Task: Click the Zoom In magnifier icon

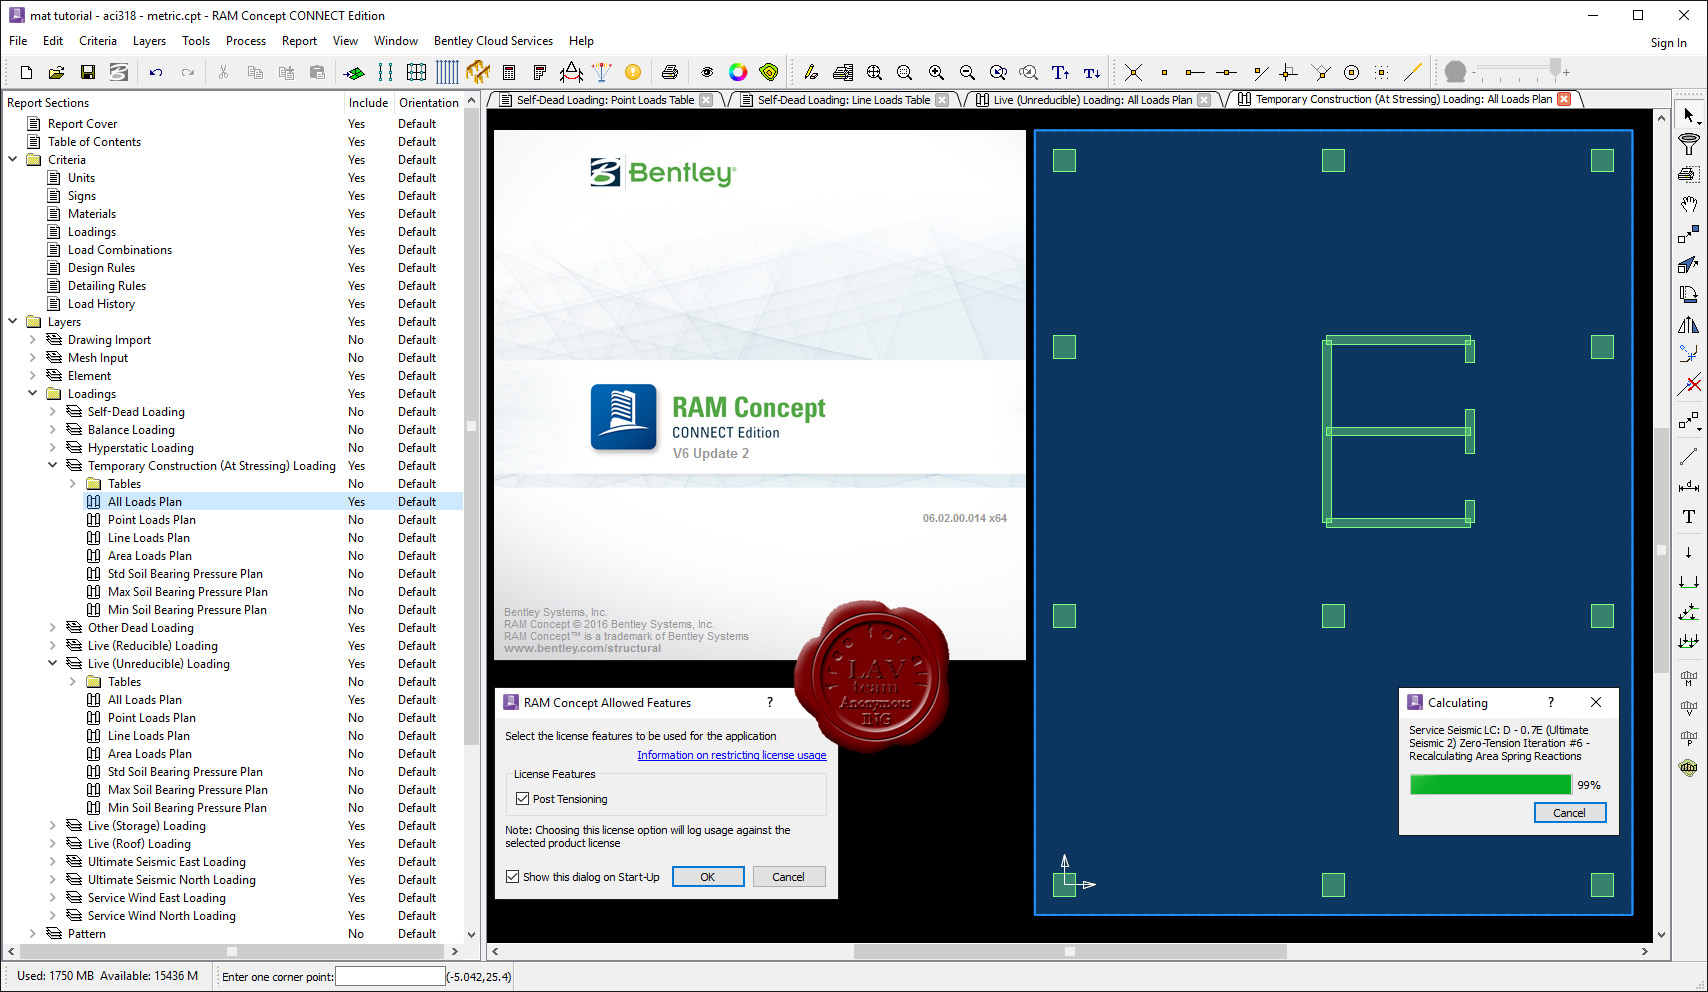Action: (936, 72)
